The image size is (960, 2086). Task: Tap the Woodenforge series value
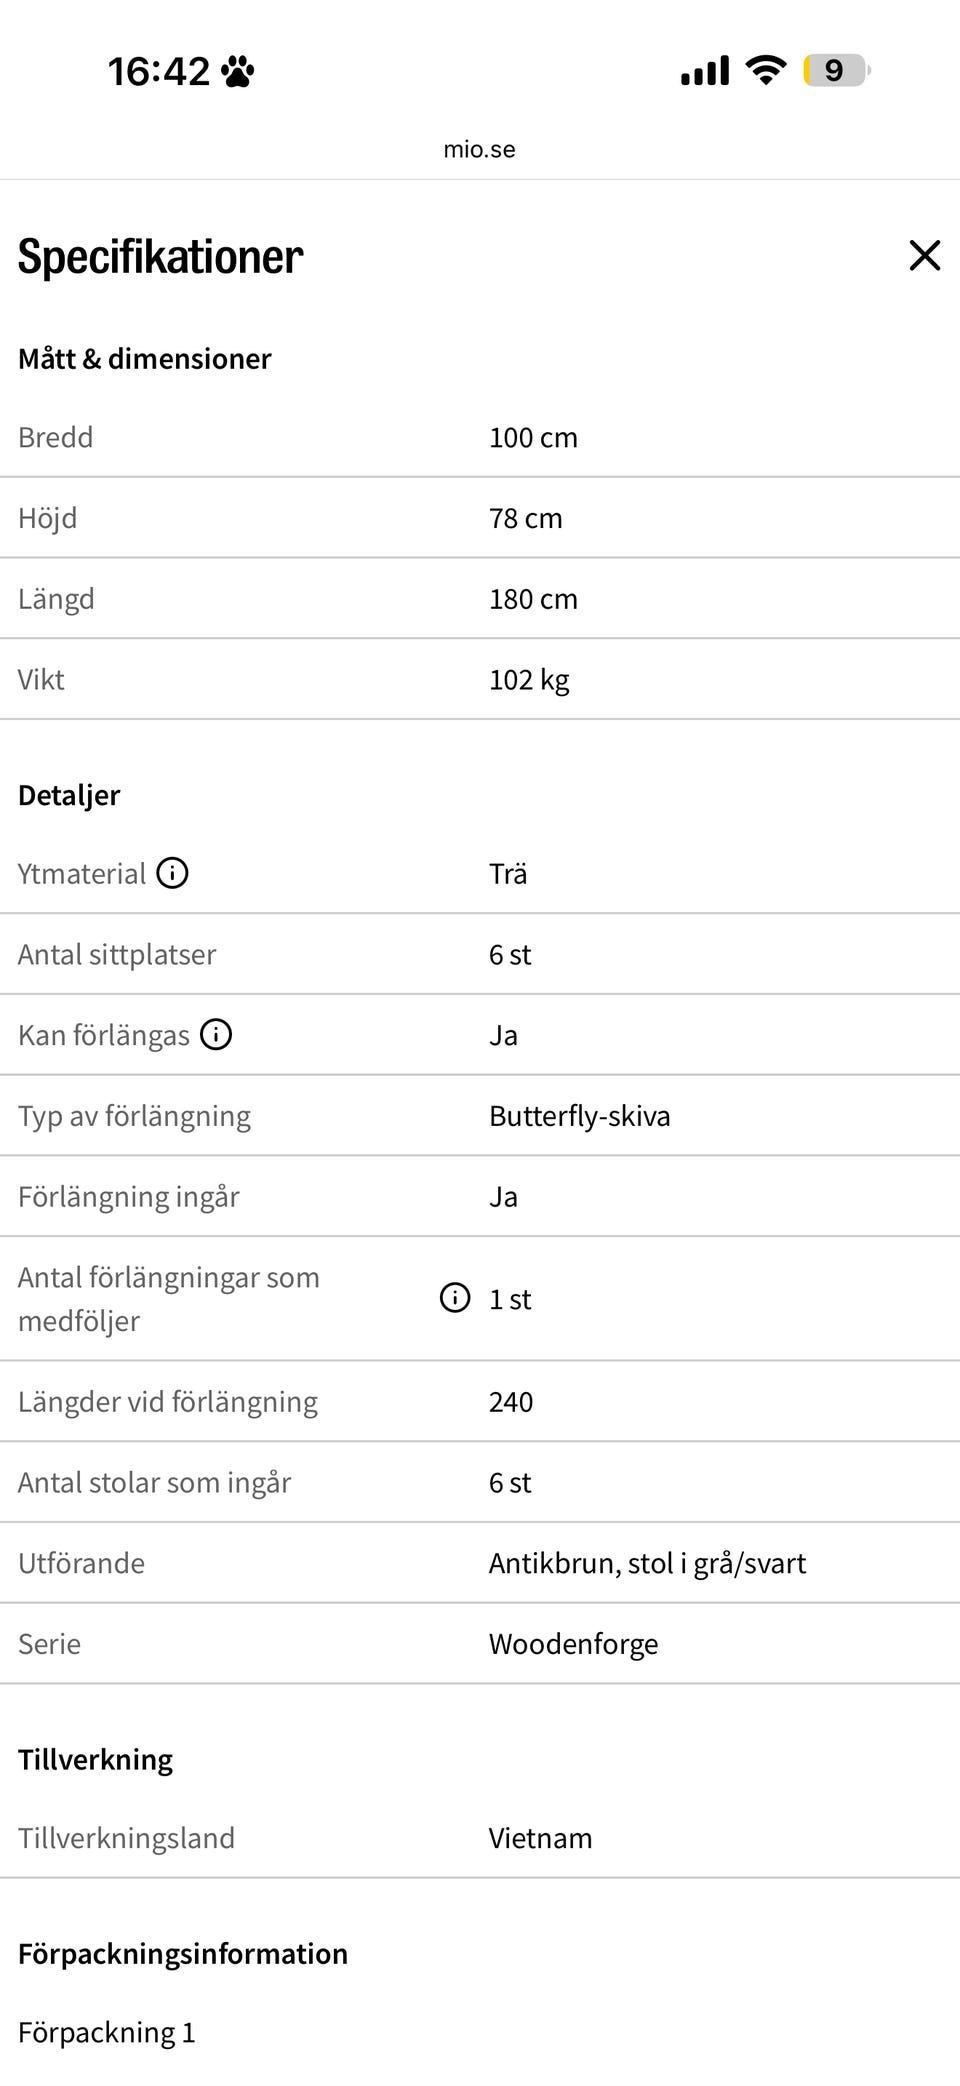(x=573, y=1644)
